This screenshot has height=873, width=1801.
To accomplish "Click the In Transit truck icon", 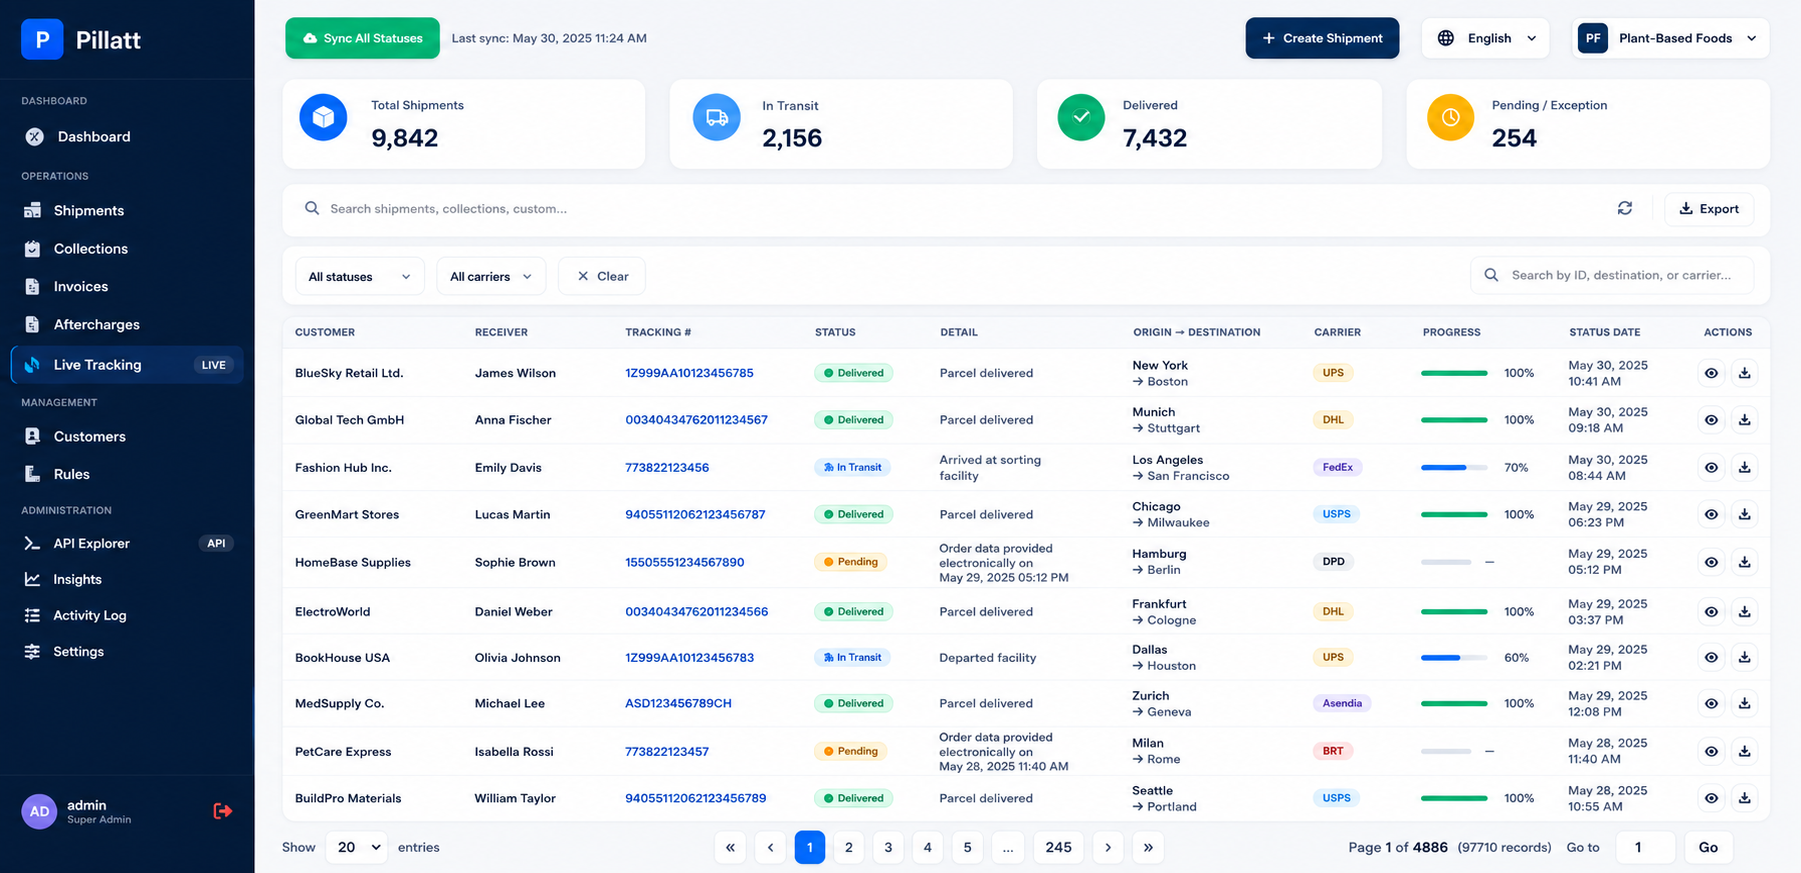I will (717, 117).
